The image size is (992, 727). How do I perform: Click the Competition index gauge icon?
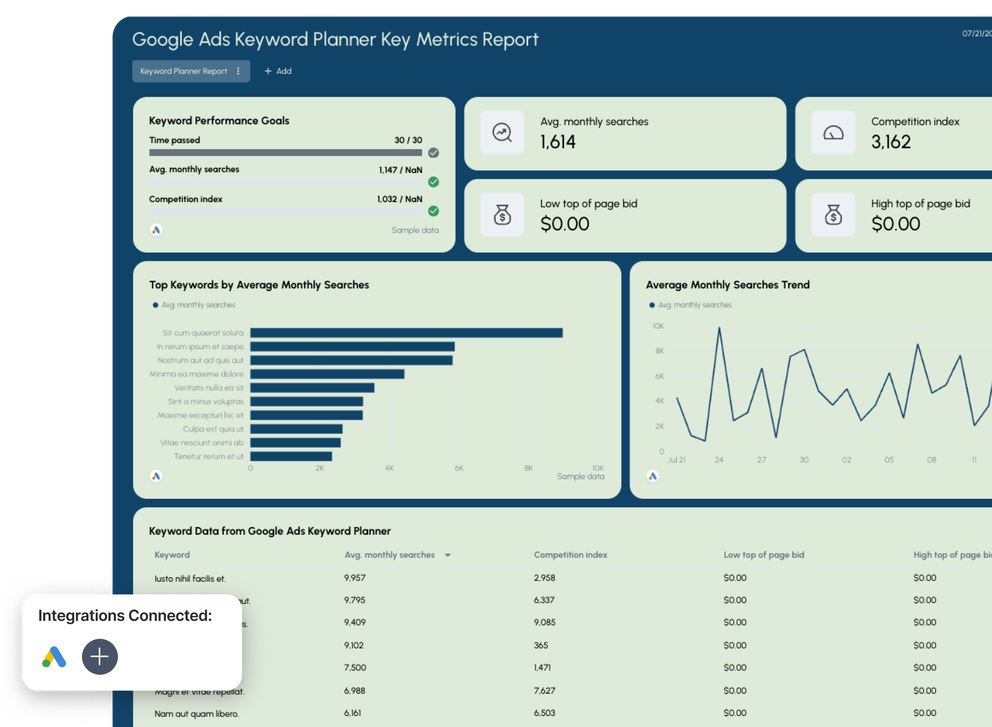pos(833,133)
